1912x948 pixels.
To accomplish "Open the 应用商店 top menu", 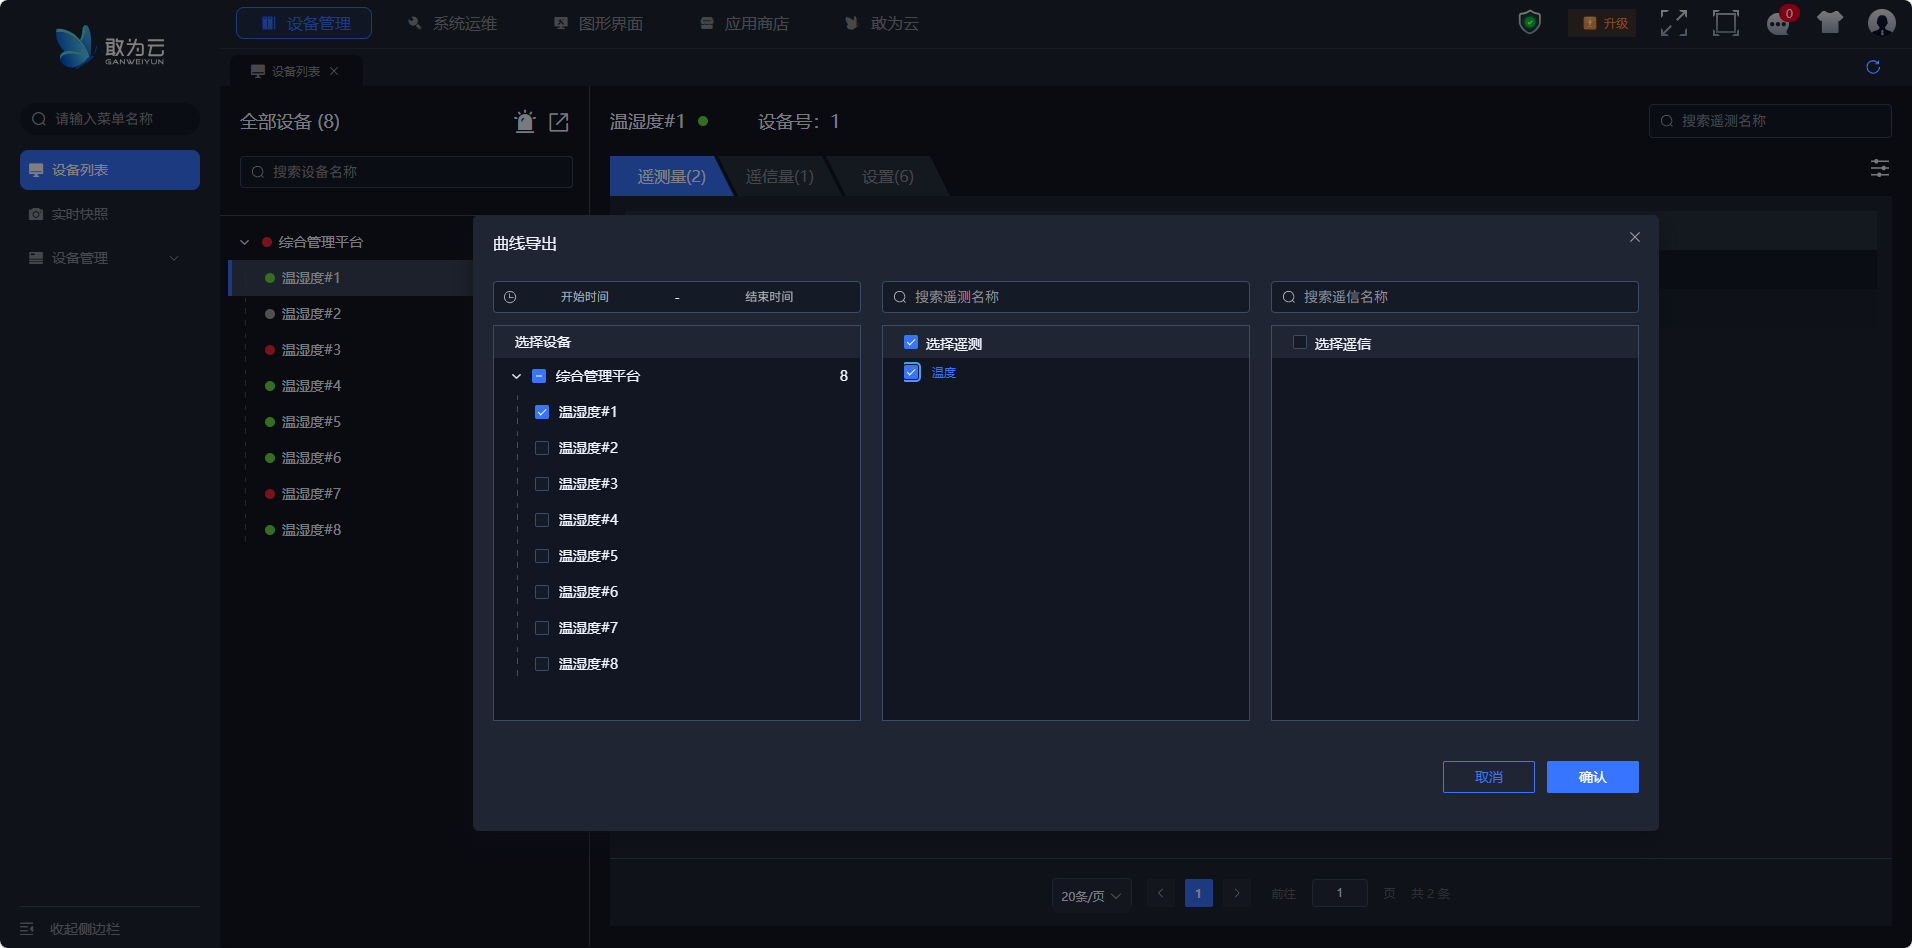I will click(x=744, y=23).
